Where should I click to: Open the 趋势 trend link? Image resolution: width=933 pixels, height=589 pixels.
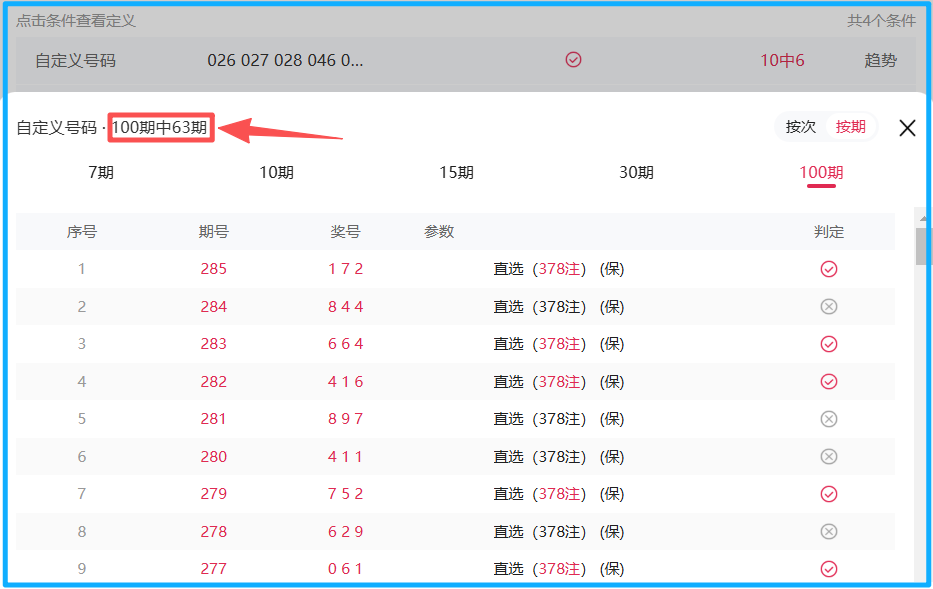coord(880,60)
